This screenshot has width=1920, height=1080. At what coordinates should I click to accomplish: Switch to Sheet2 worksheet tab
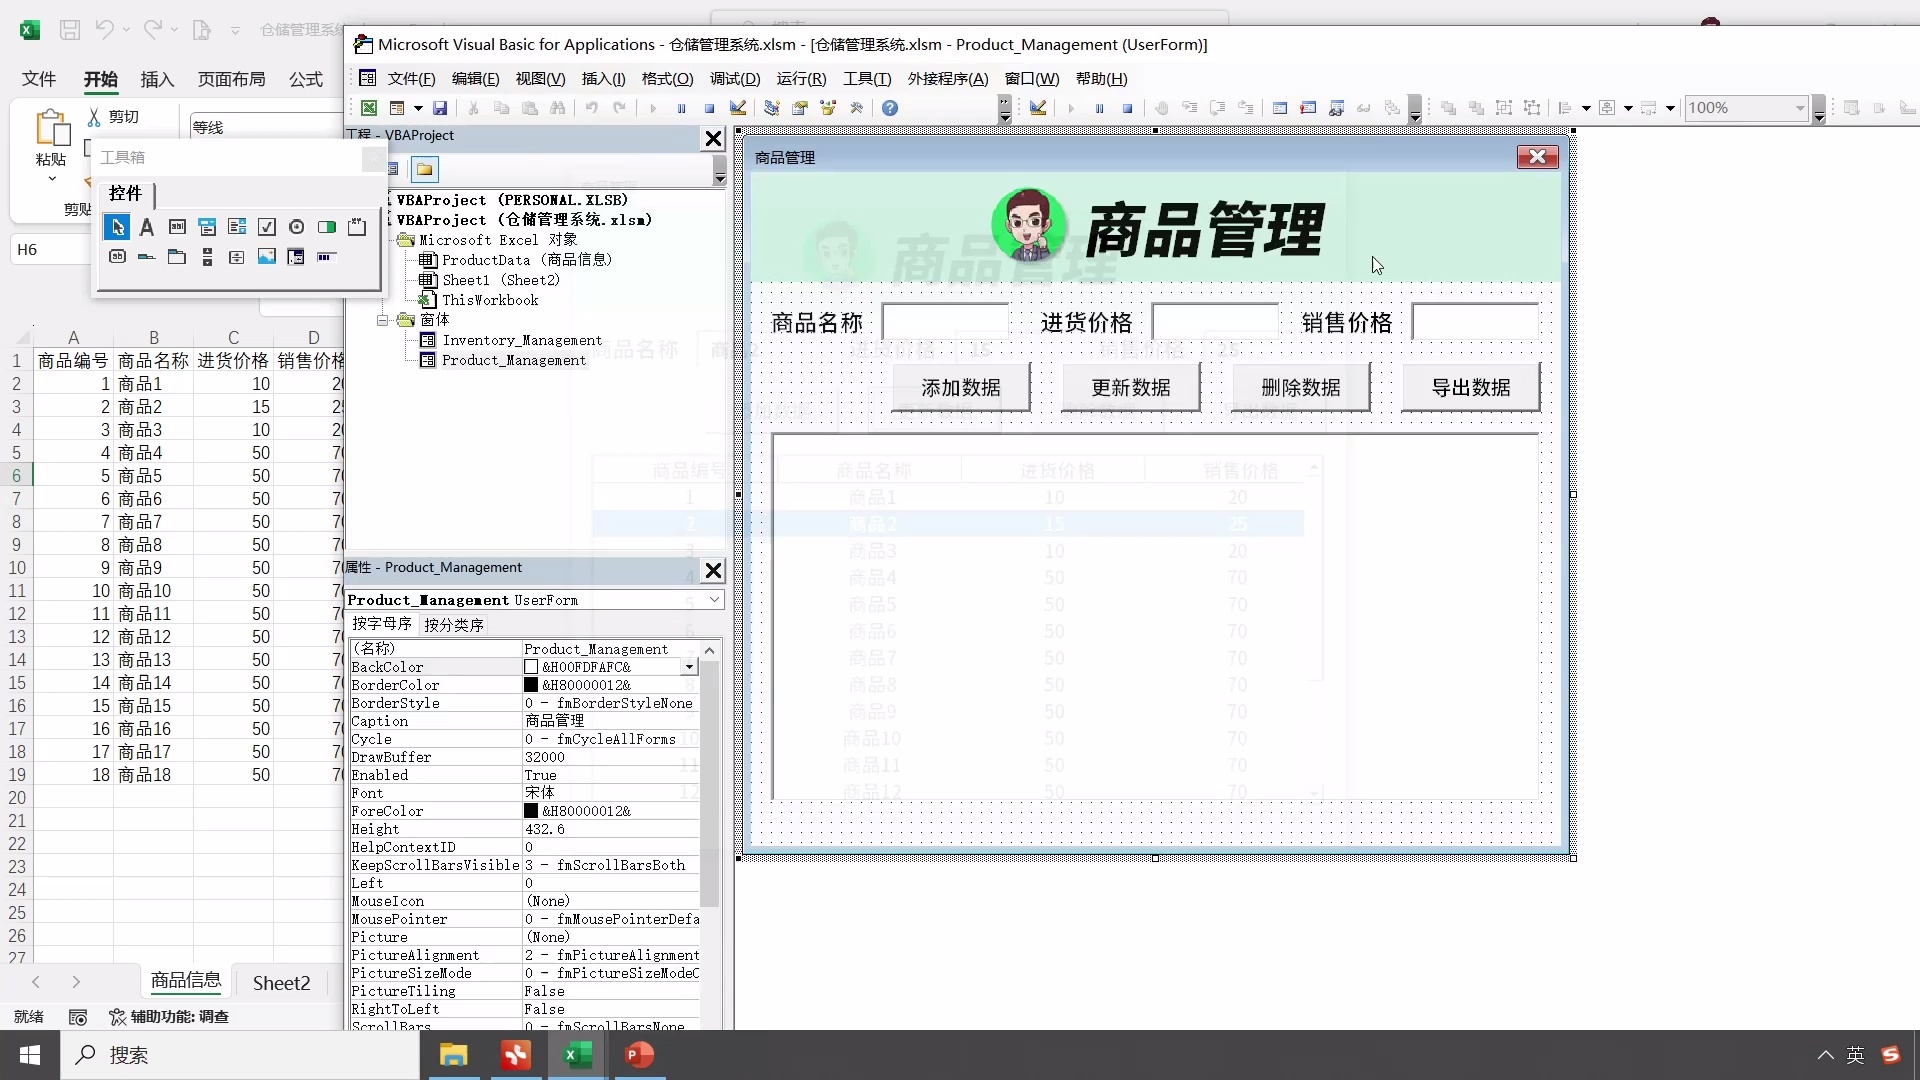(x=280, y=982)
